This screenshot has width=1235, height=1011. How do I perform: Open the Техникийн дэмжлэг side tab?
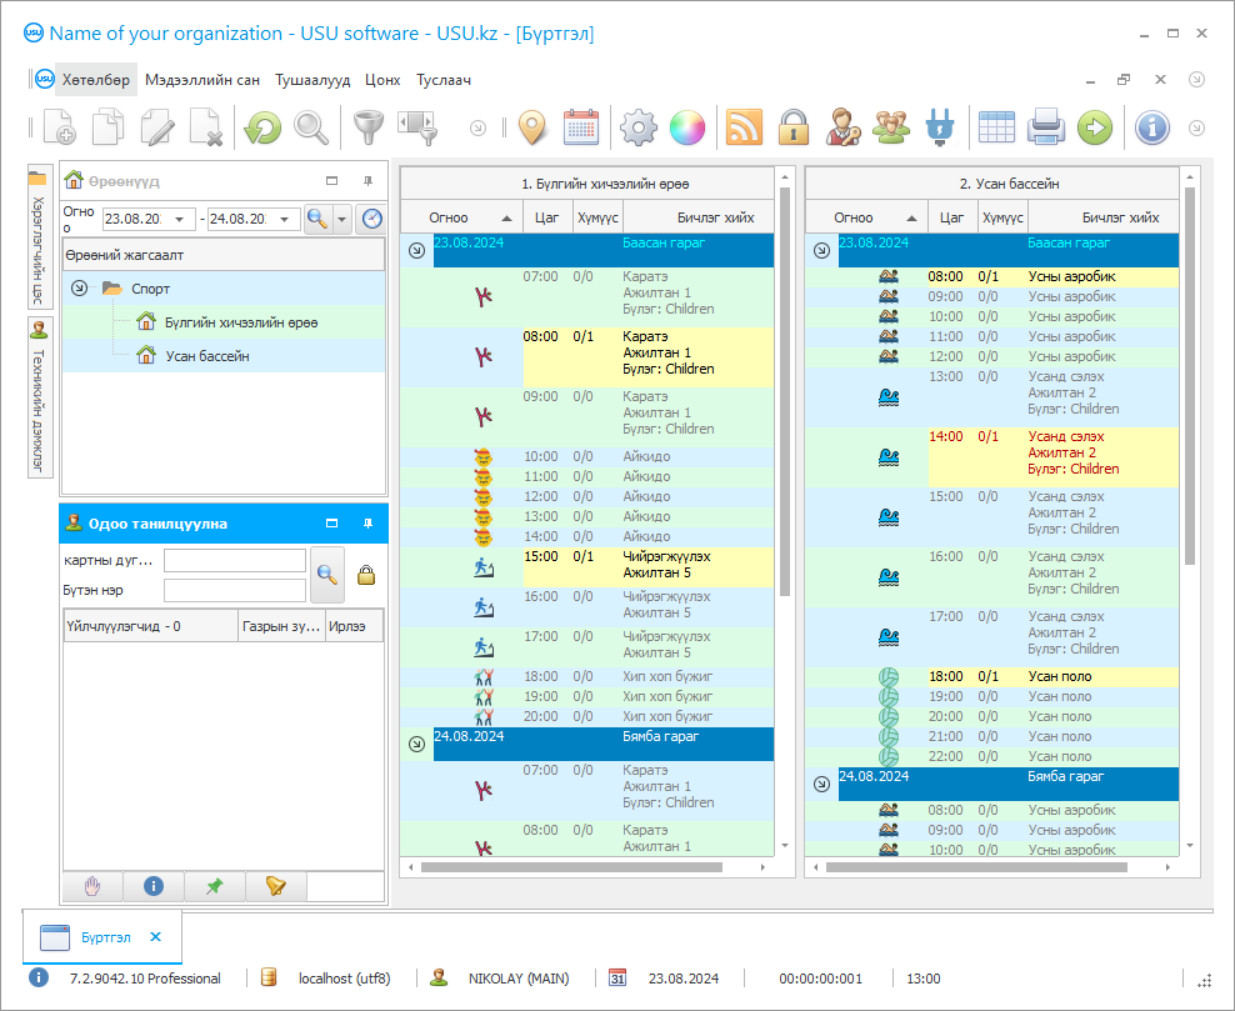39,398
